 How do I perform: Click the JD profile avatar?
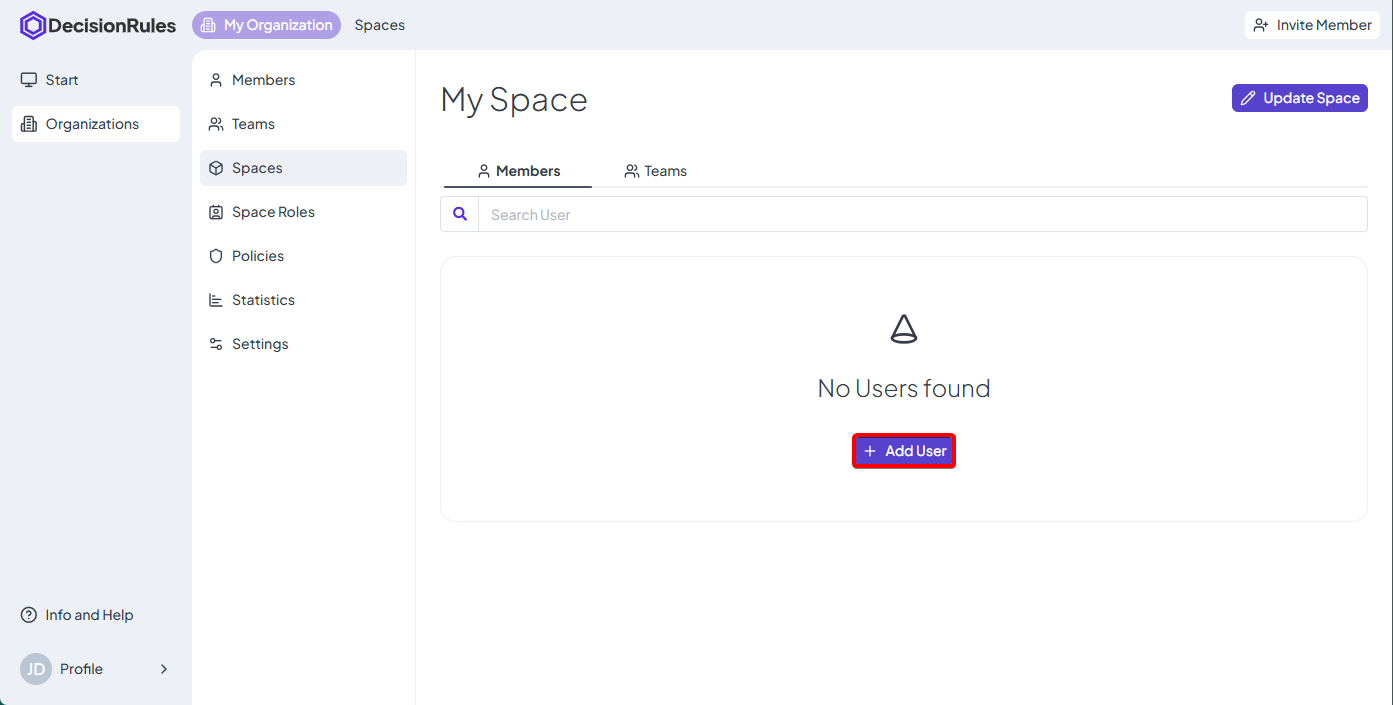coord(36,669)
